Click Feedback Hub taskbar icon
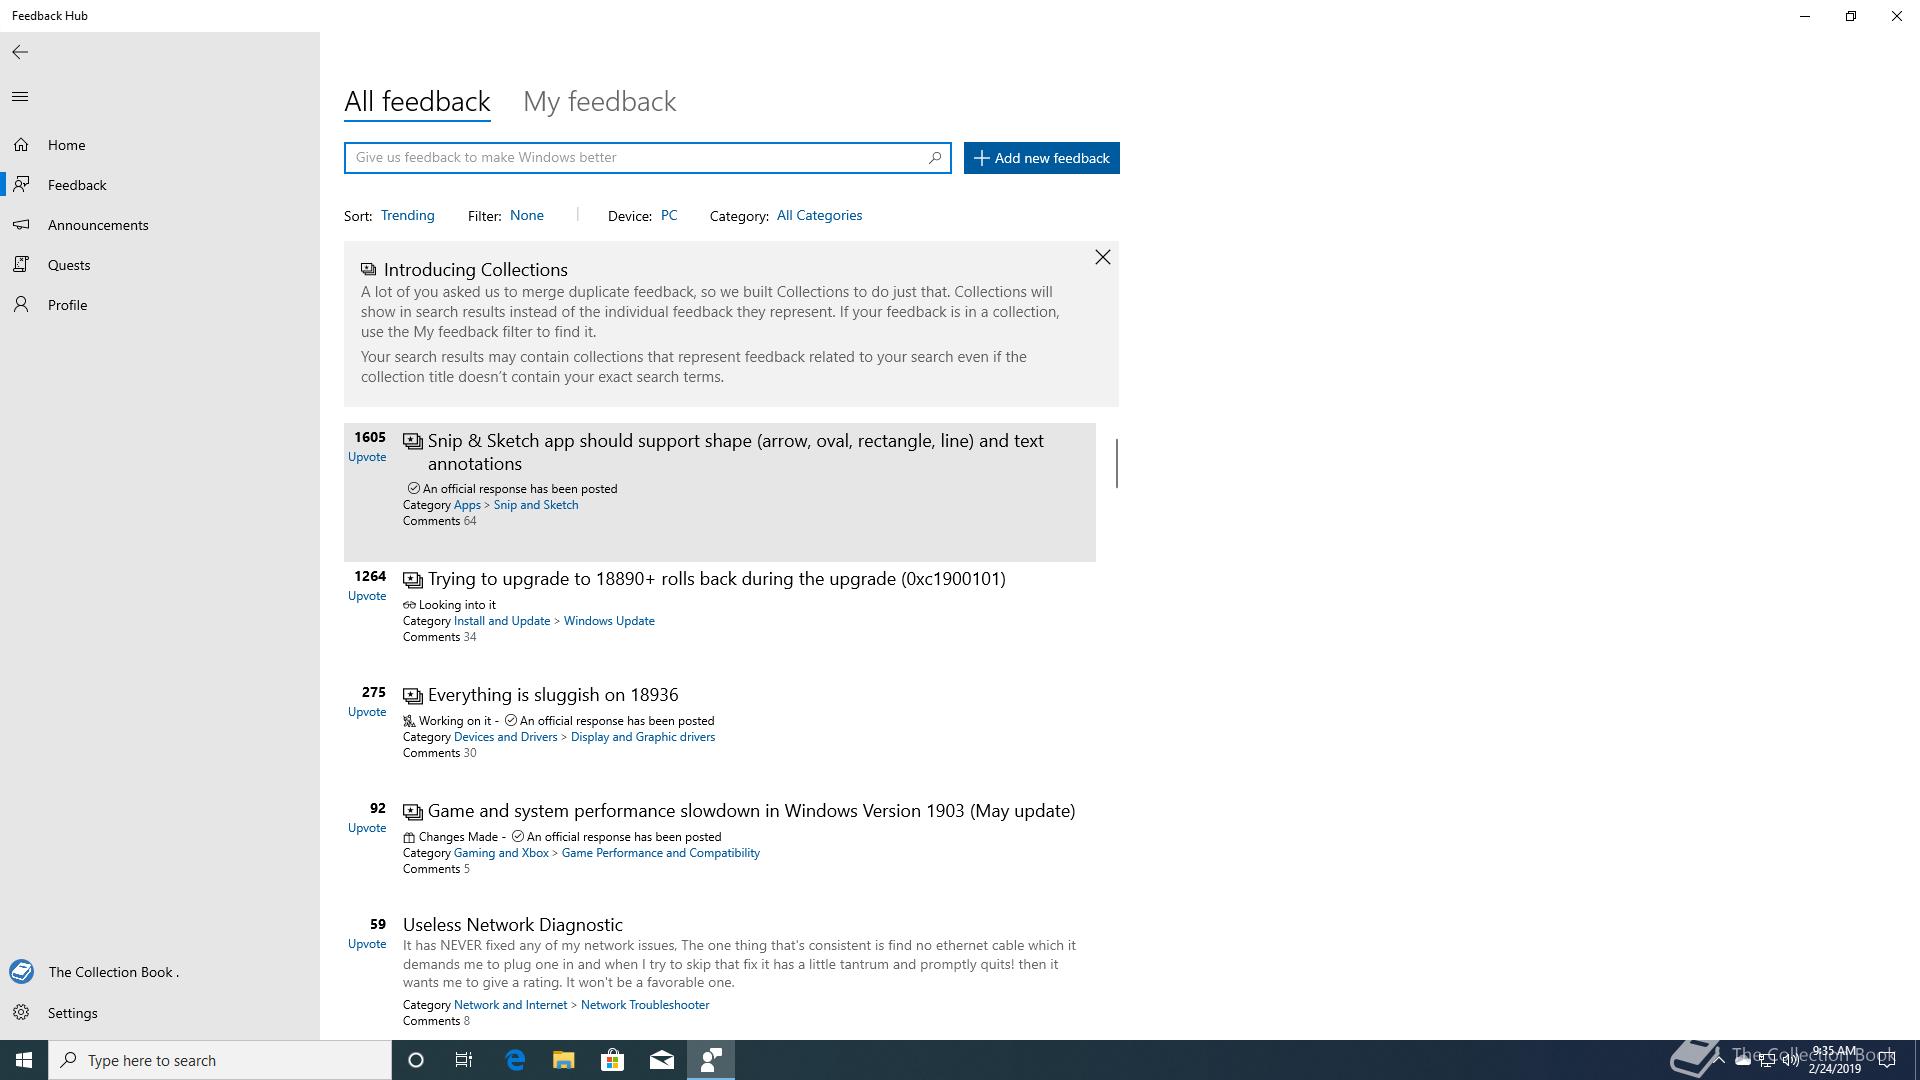1920x1080 pixels. click(711, 1060)
